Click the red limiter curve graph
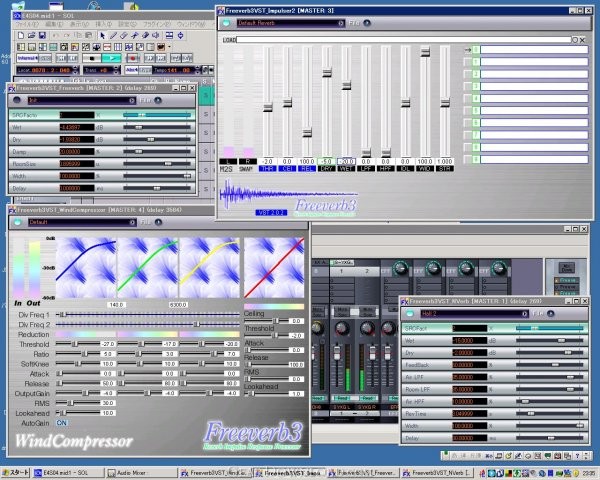 click(x=274, y=268)
